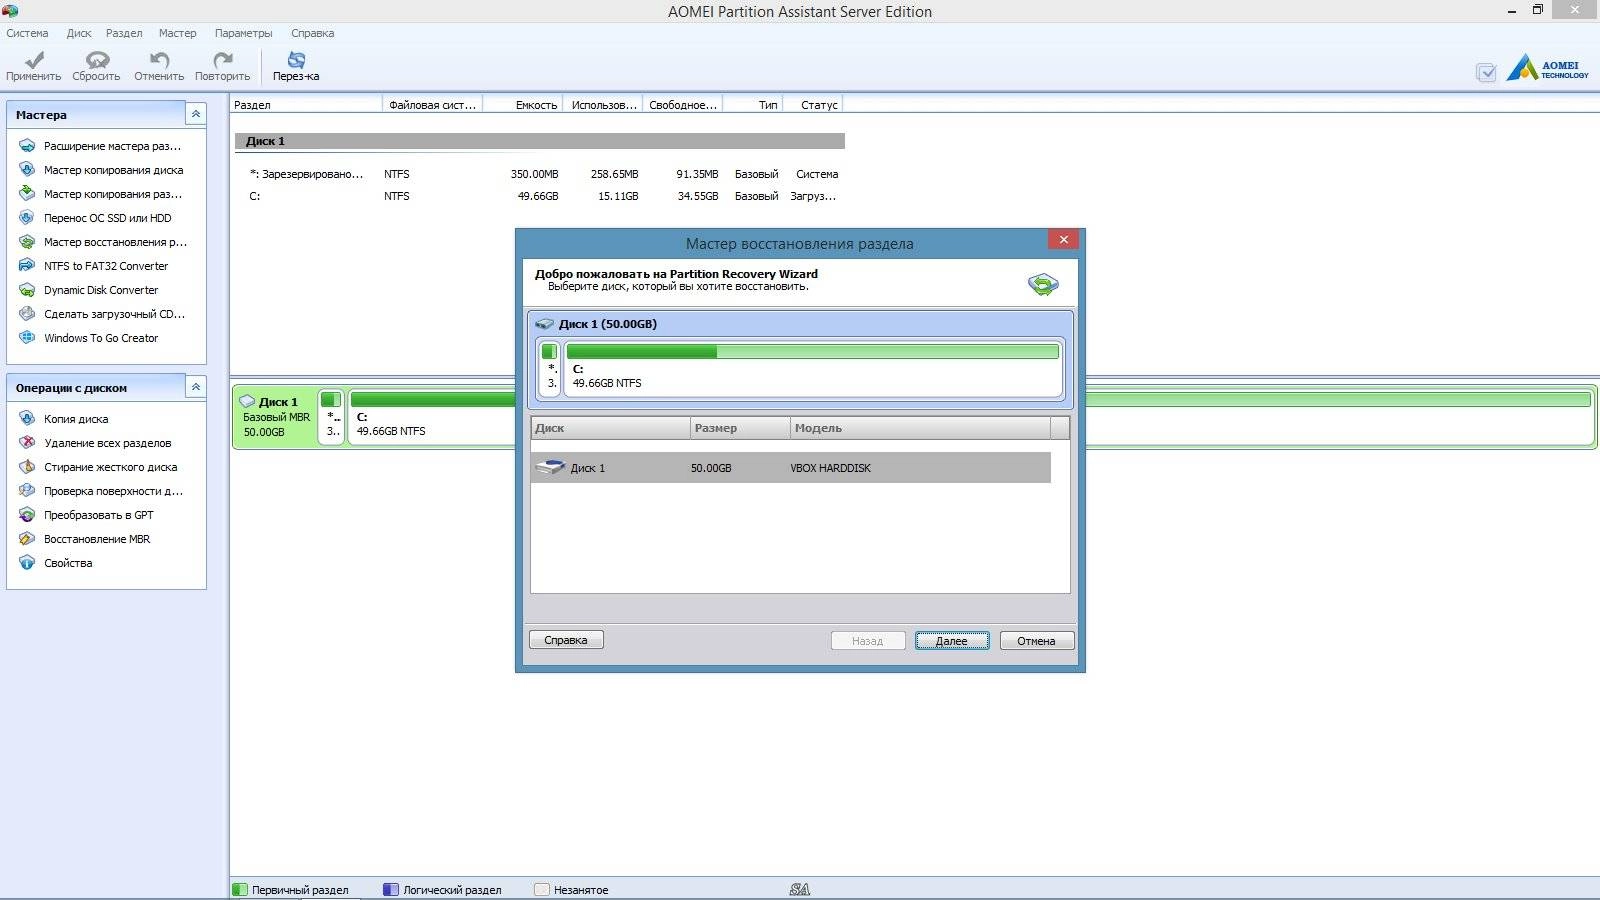Click the wizard recovery icon in dialog header
Viewport: 1600px width, 900px height.
pyautogui.click(x=1043, y=284)
